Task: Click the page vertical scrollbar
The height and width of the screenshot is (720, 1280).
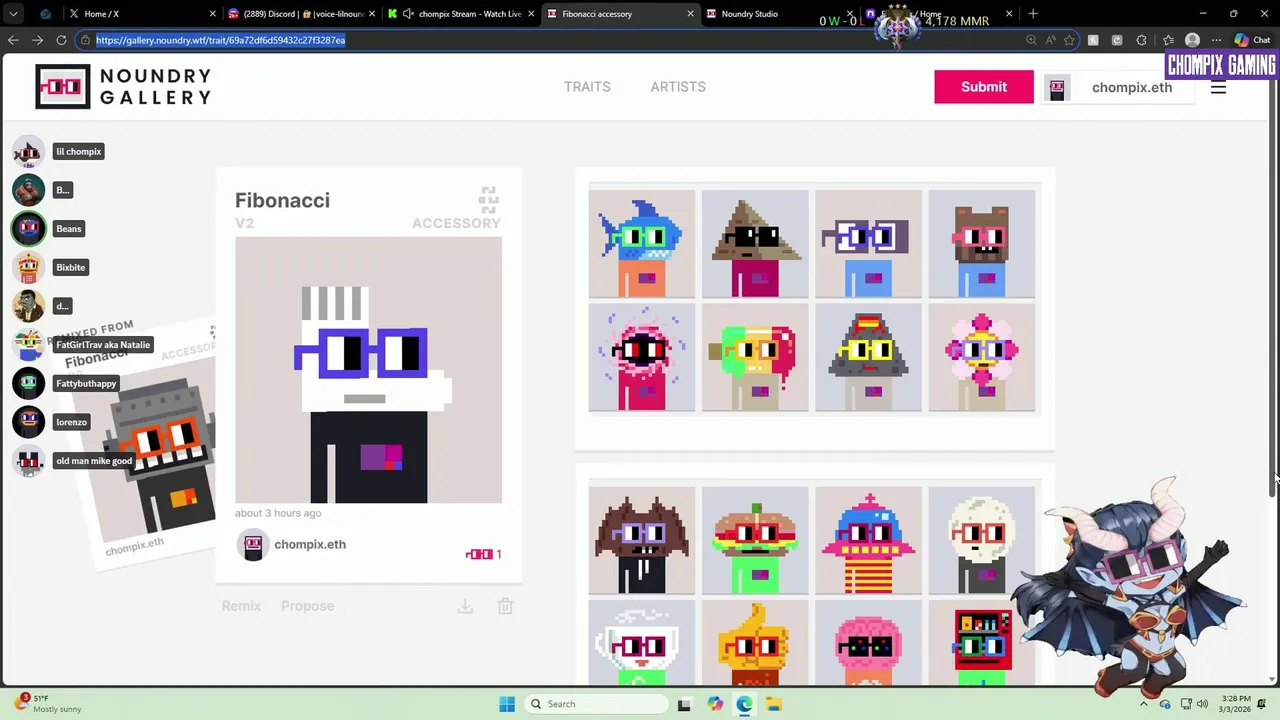Action: pyautogui.click(x=1273, y=290)
